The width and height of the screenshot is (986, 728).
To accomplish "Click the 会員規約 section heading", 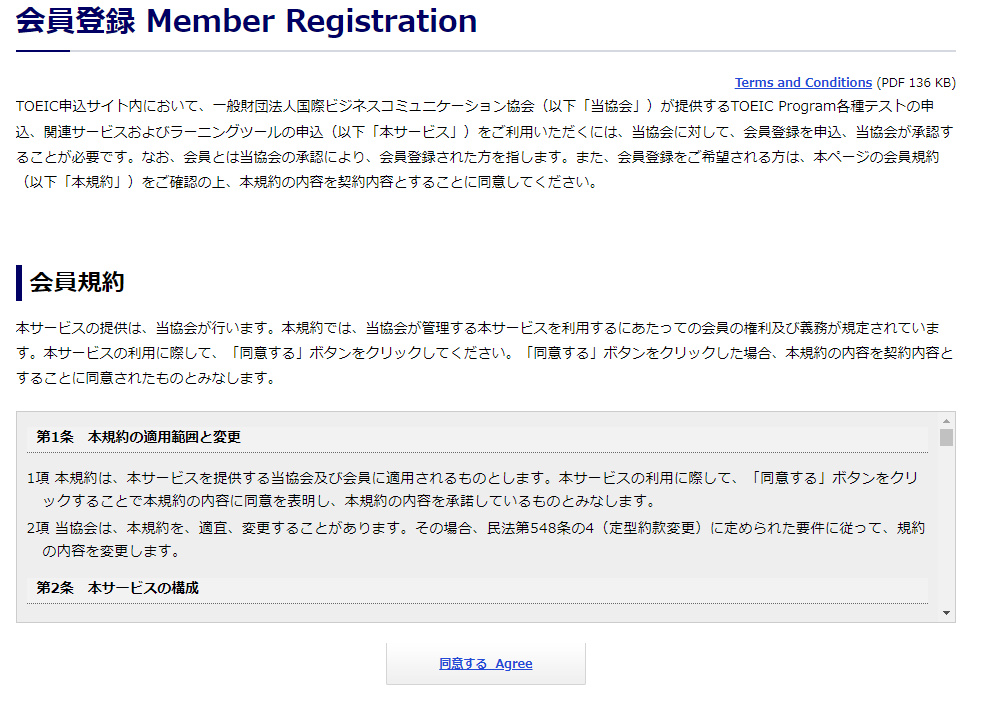I will click(77, 282).
